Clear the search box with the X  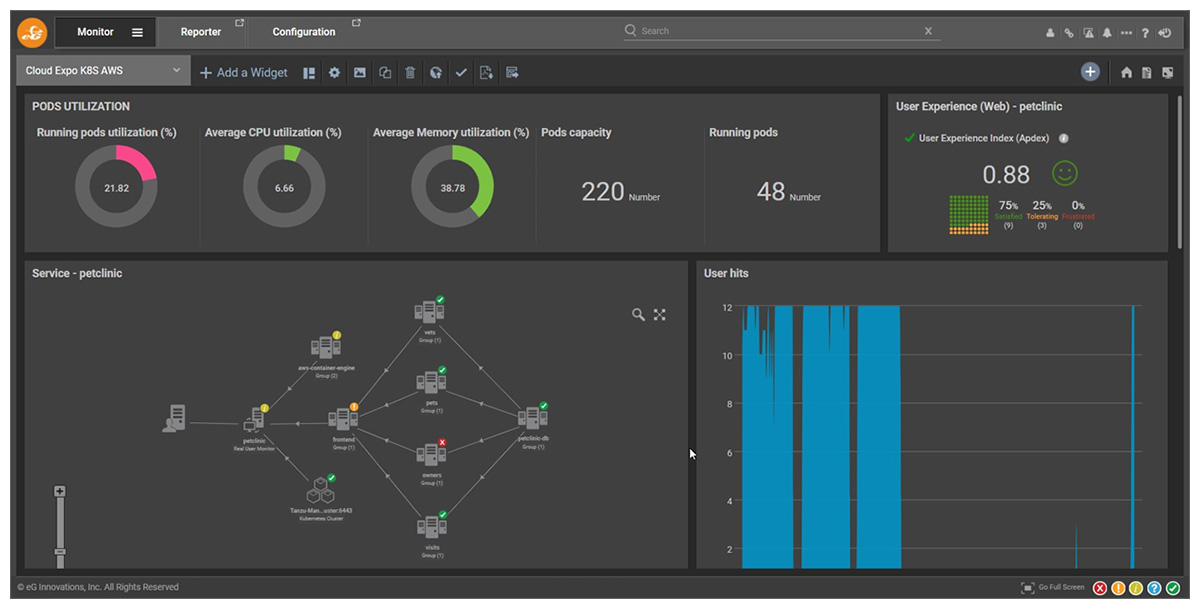(x=928, y=31)
